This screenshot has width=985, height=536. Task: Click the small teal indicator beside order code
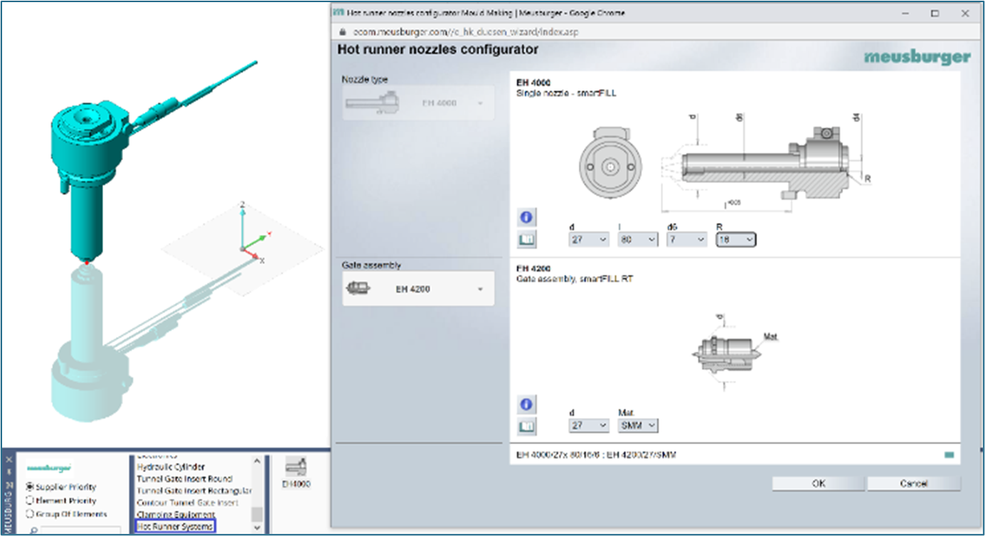point(948,456)
